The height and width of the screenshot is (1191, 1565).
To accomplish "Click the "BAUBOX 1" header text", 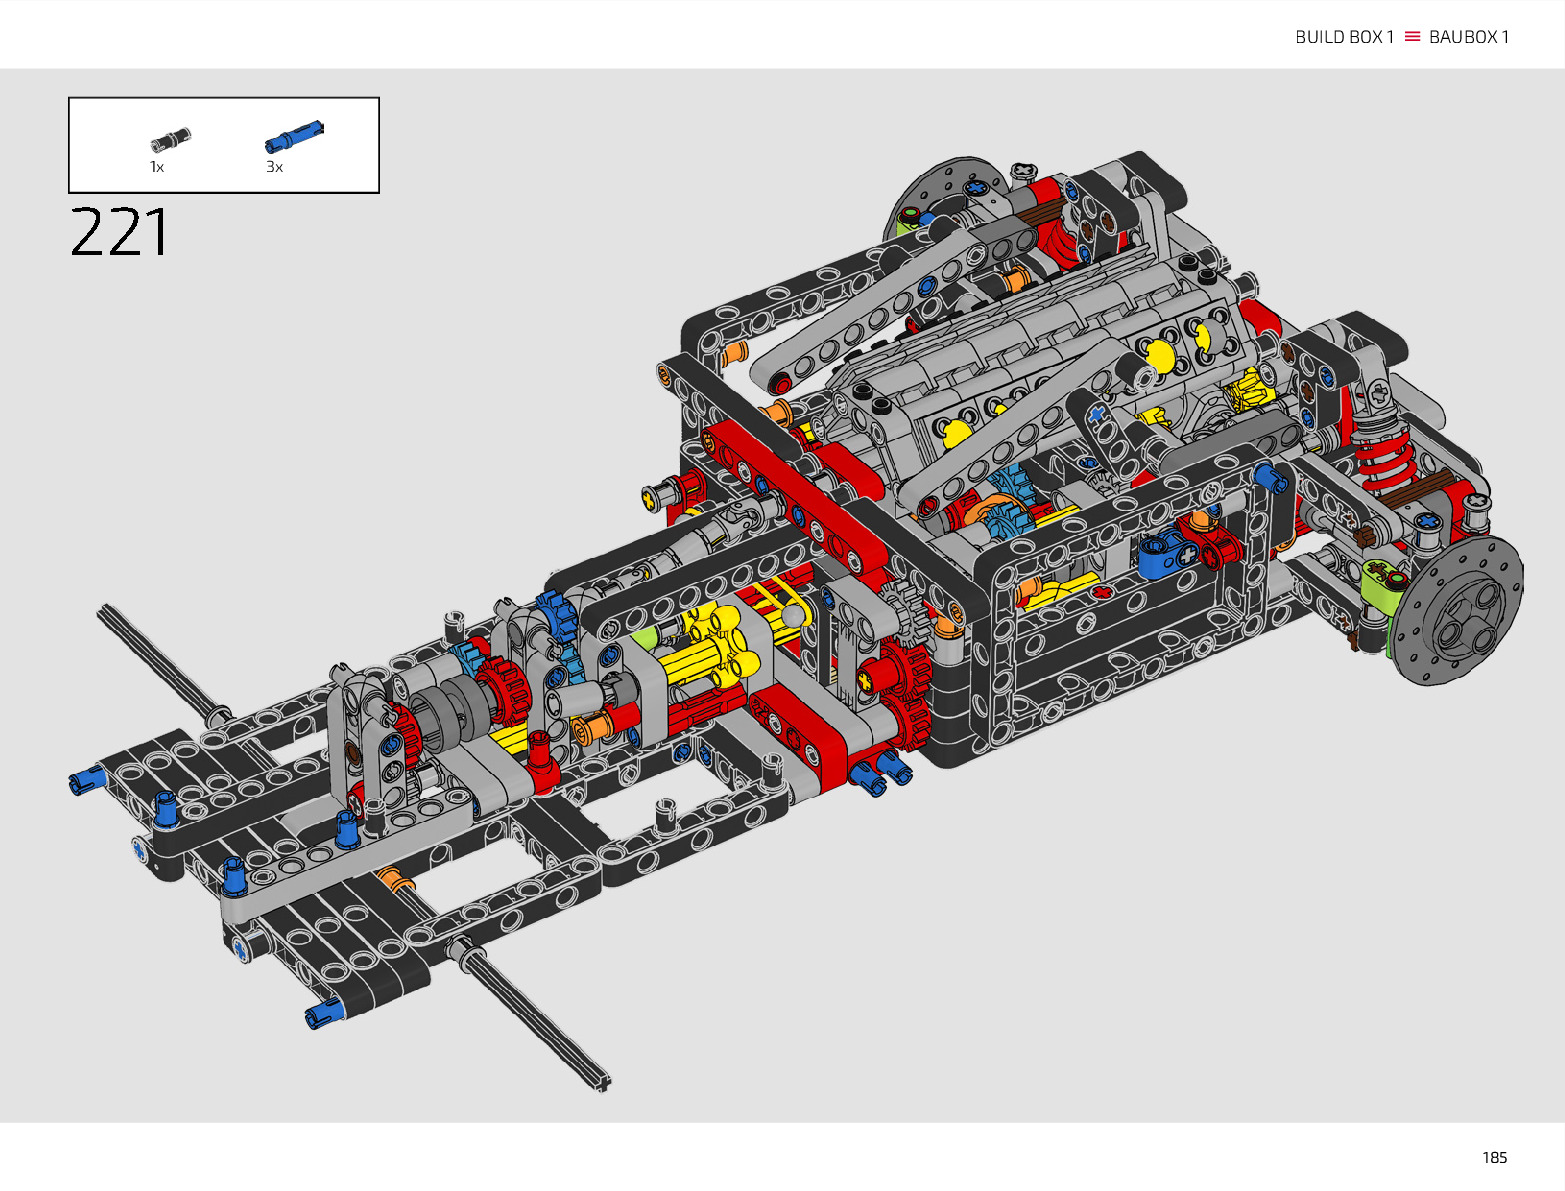I will pos(1469,37).
